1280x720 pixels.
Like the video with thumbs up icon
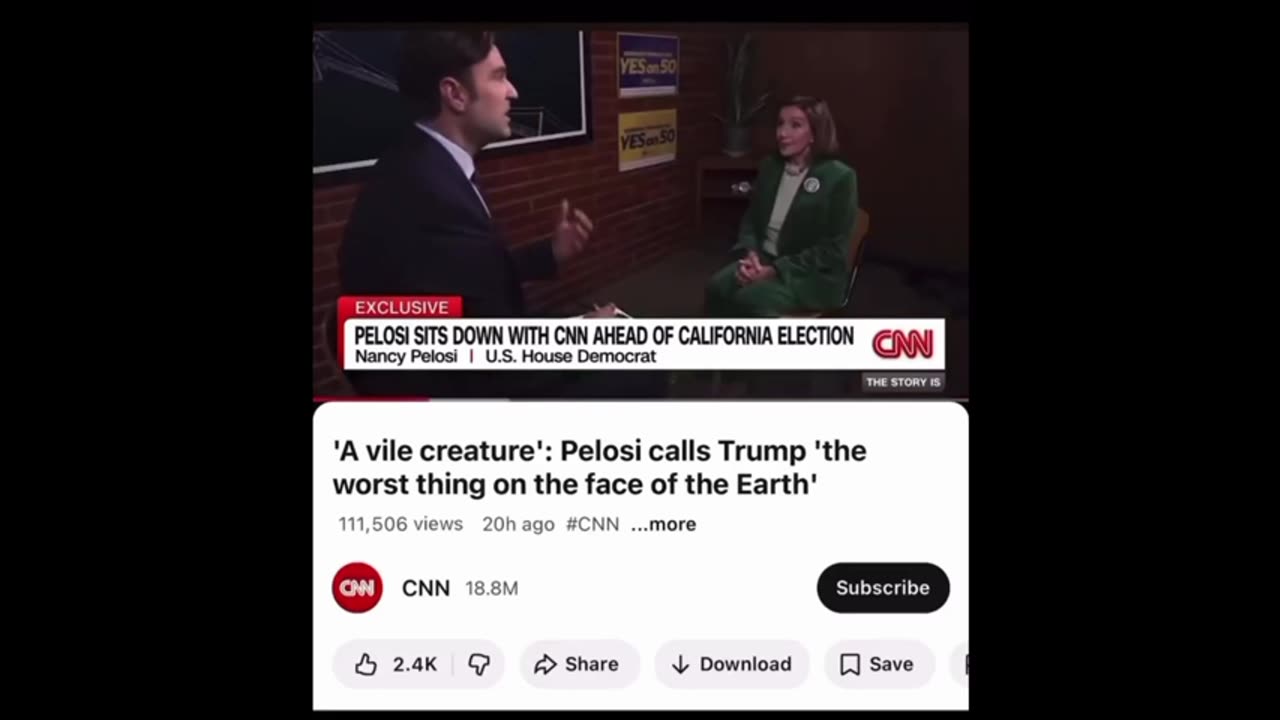click(366, 664)
